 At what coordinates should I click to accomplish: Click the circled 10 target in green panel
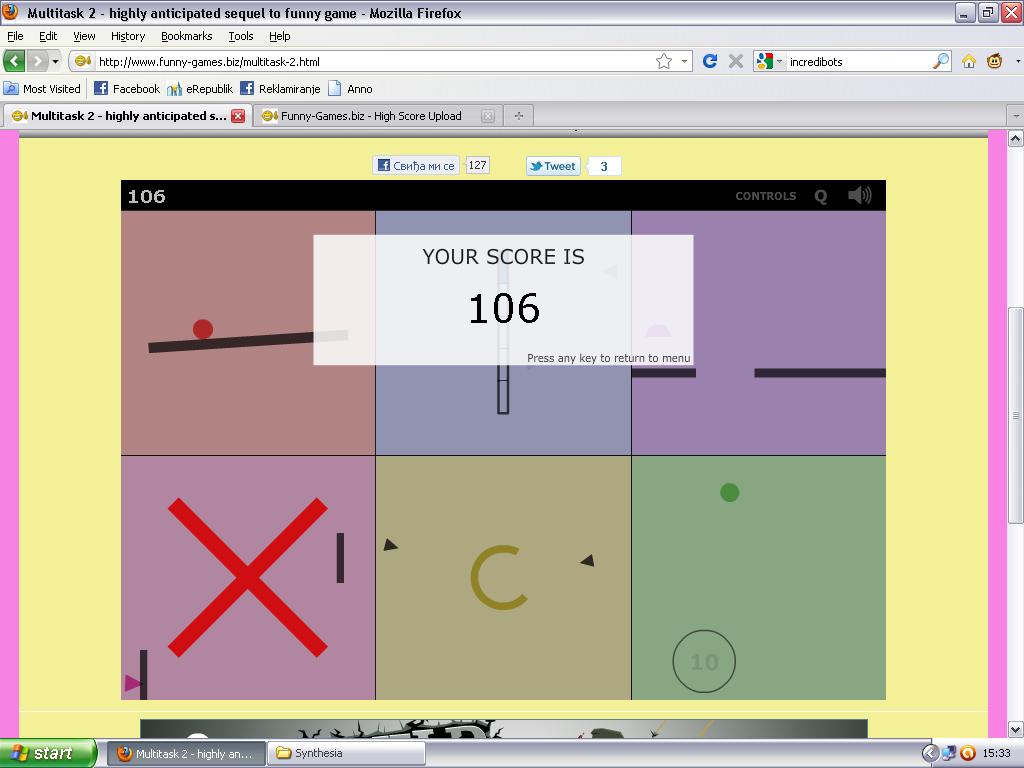pos(704,662)
